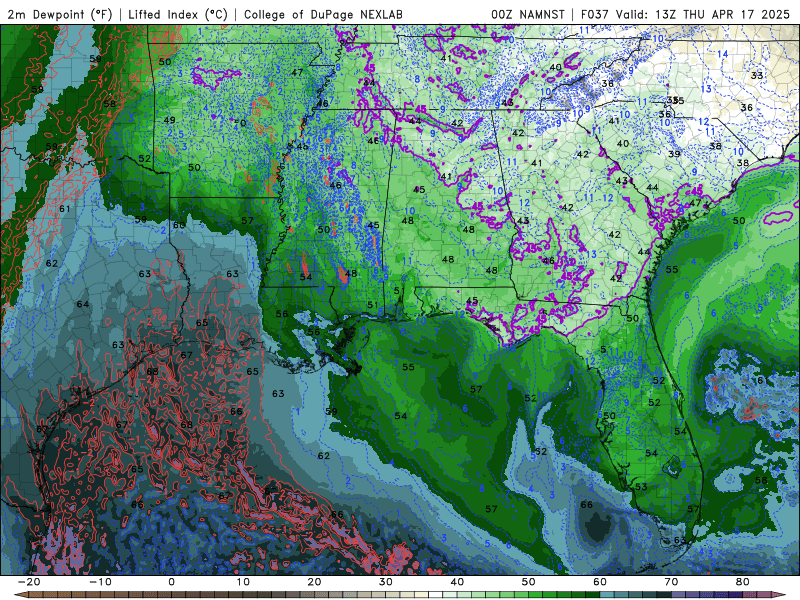Click the "00Z NAMNST" model run label

click(x=528, y=14)
